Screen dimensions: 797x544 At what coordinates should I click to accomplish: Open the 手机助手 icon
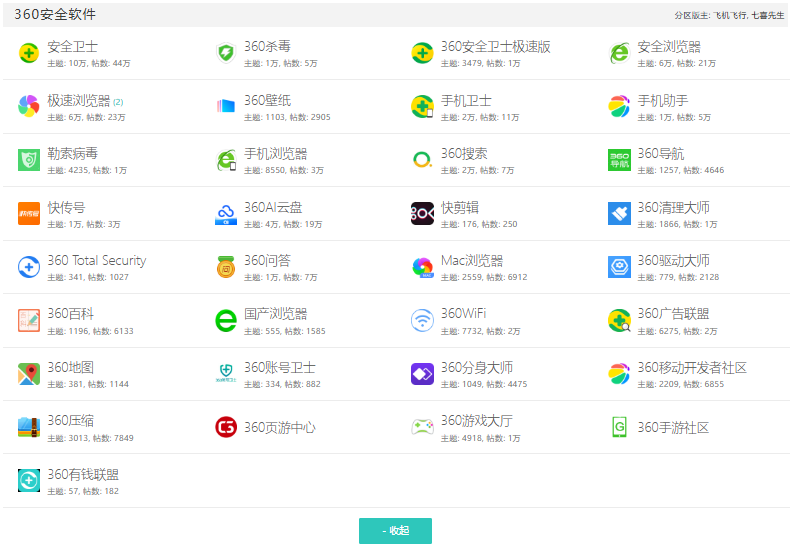pyautogui.click(x=619, y=106)
